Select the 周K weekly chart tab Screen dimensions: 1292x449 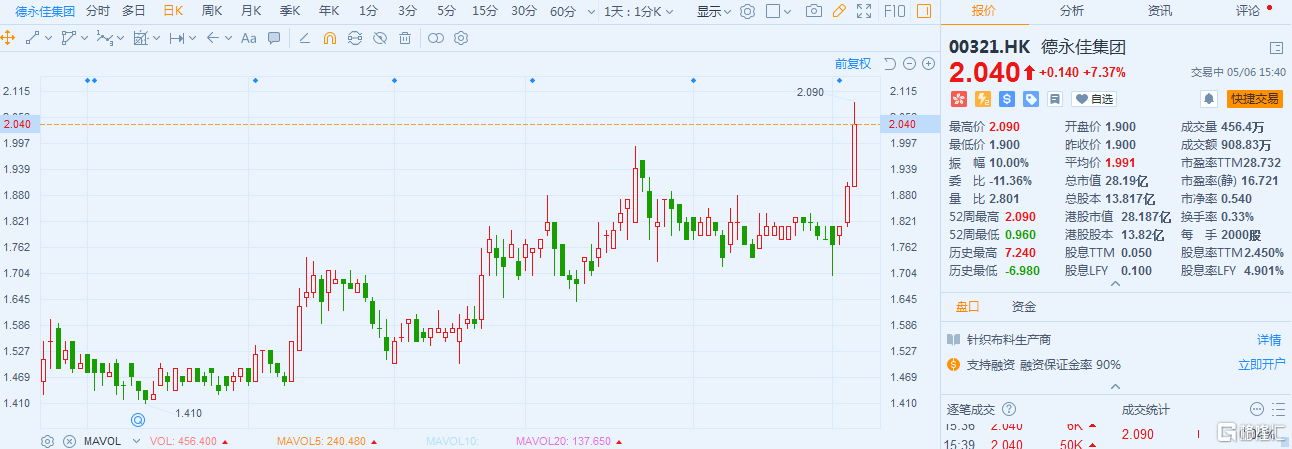(x=212, y=12)
